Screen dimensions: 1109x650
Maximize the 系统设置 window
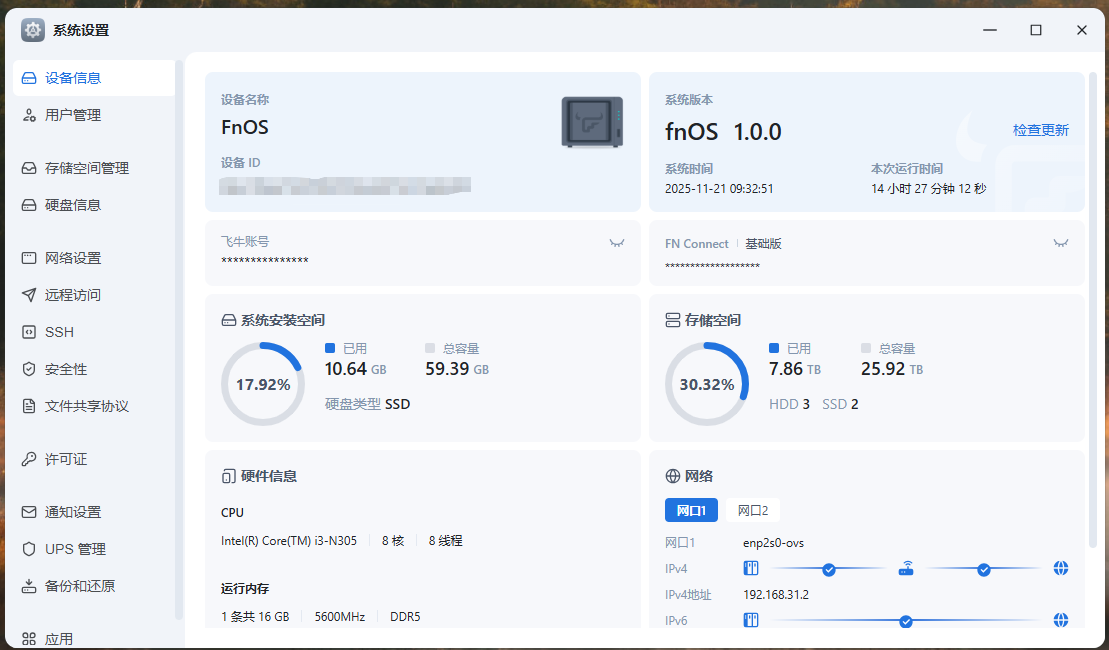tap(1035, 30)
